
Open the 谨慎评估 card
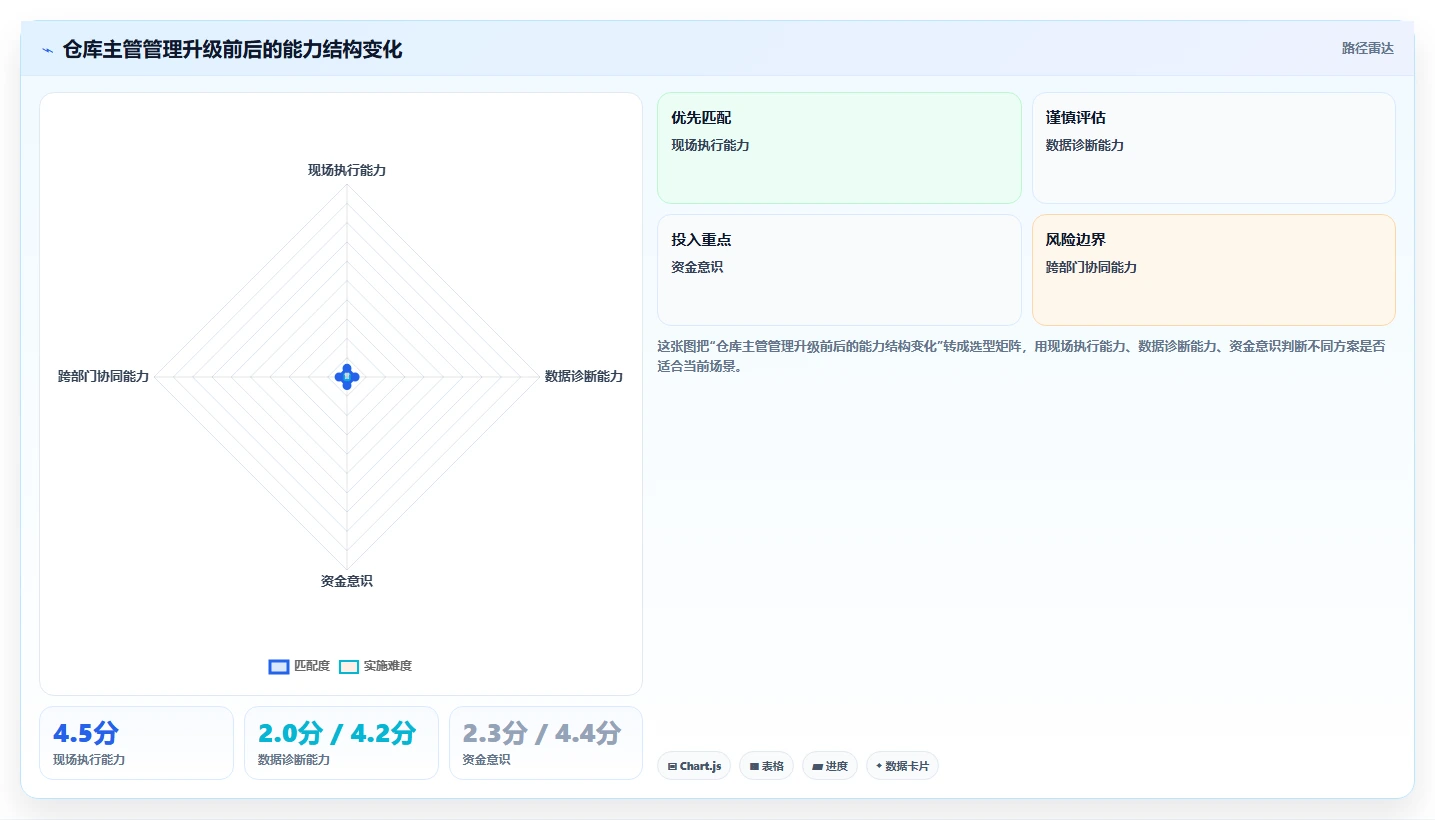pos(1213,148)
